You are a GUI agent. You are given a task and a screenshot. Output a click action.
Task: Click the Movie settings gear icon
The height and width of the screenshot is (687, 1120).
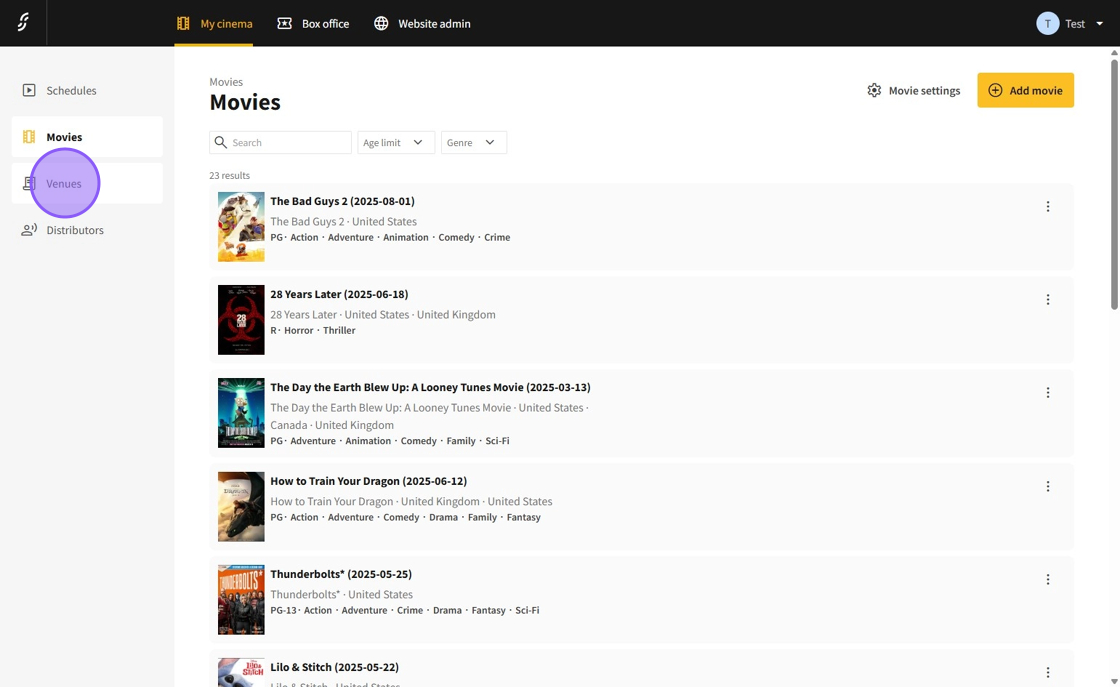click(874, 90)
